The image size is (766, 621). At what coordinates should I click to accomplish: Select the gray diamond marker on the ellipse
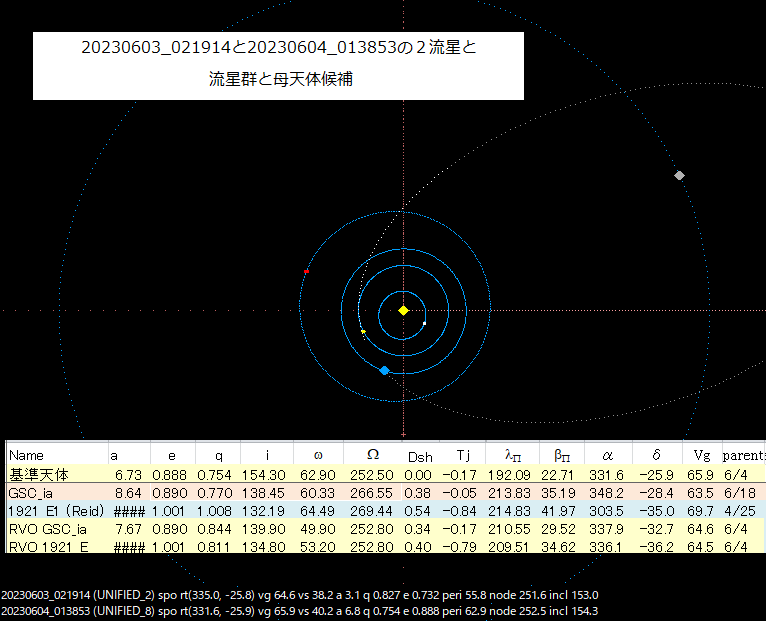[x=680, y=175]
